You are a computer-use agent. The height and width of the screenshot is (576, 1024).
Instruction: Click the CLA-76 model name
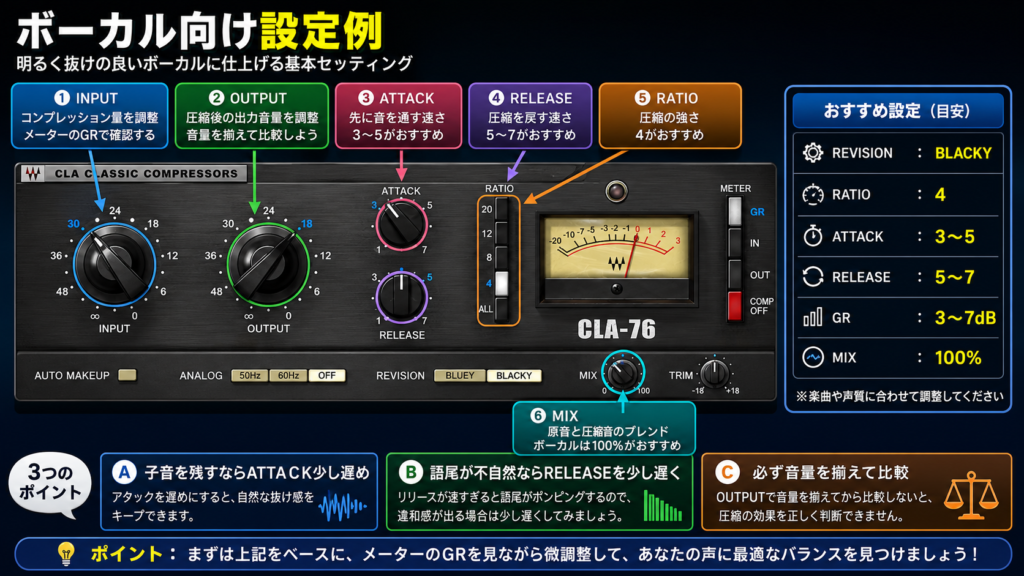tap(616, 329)
